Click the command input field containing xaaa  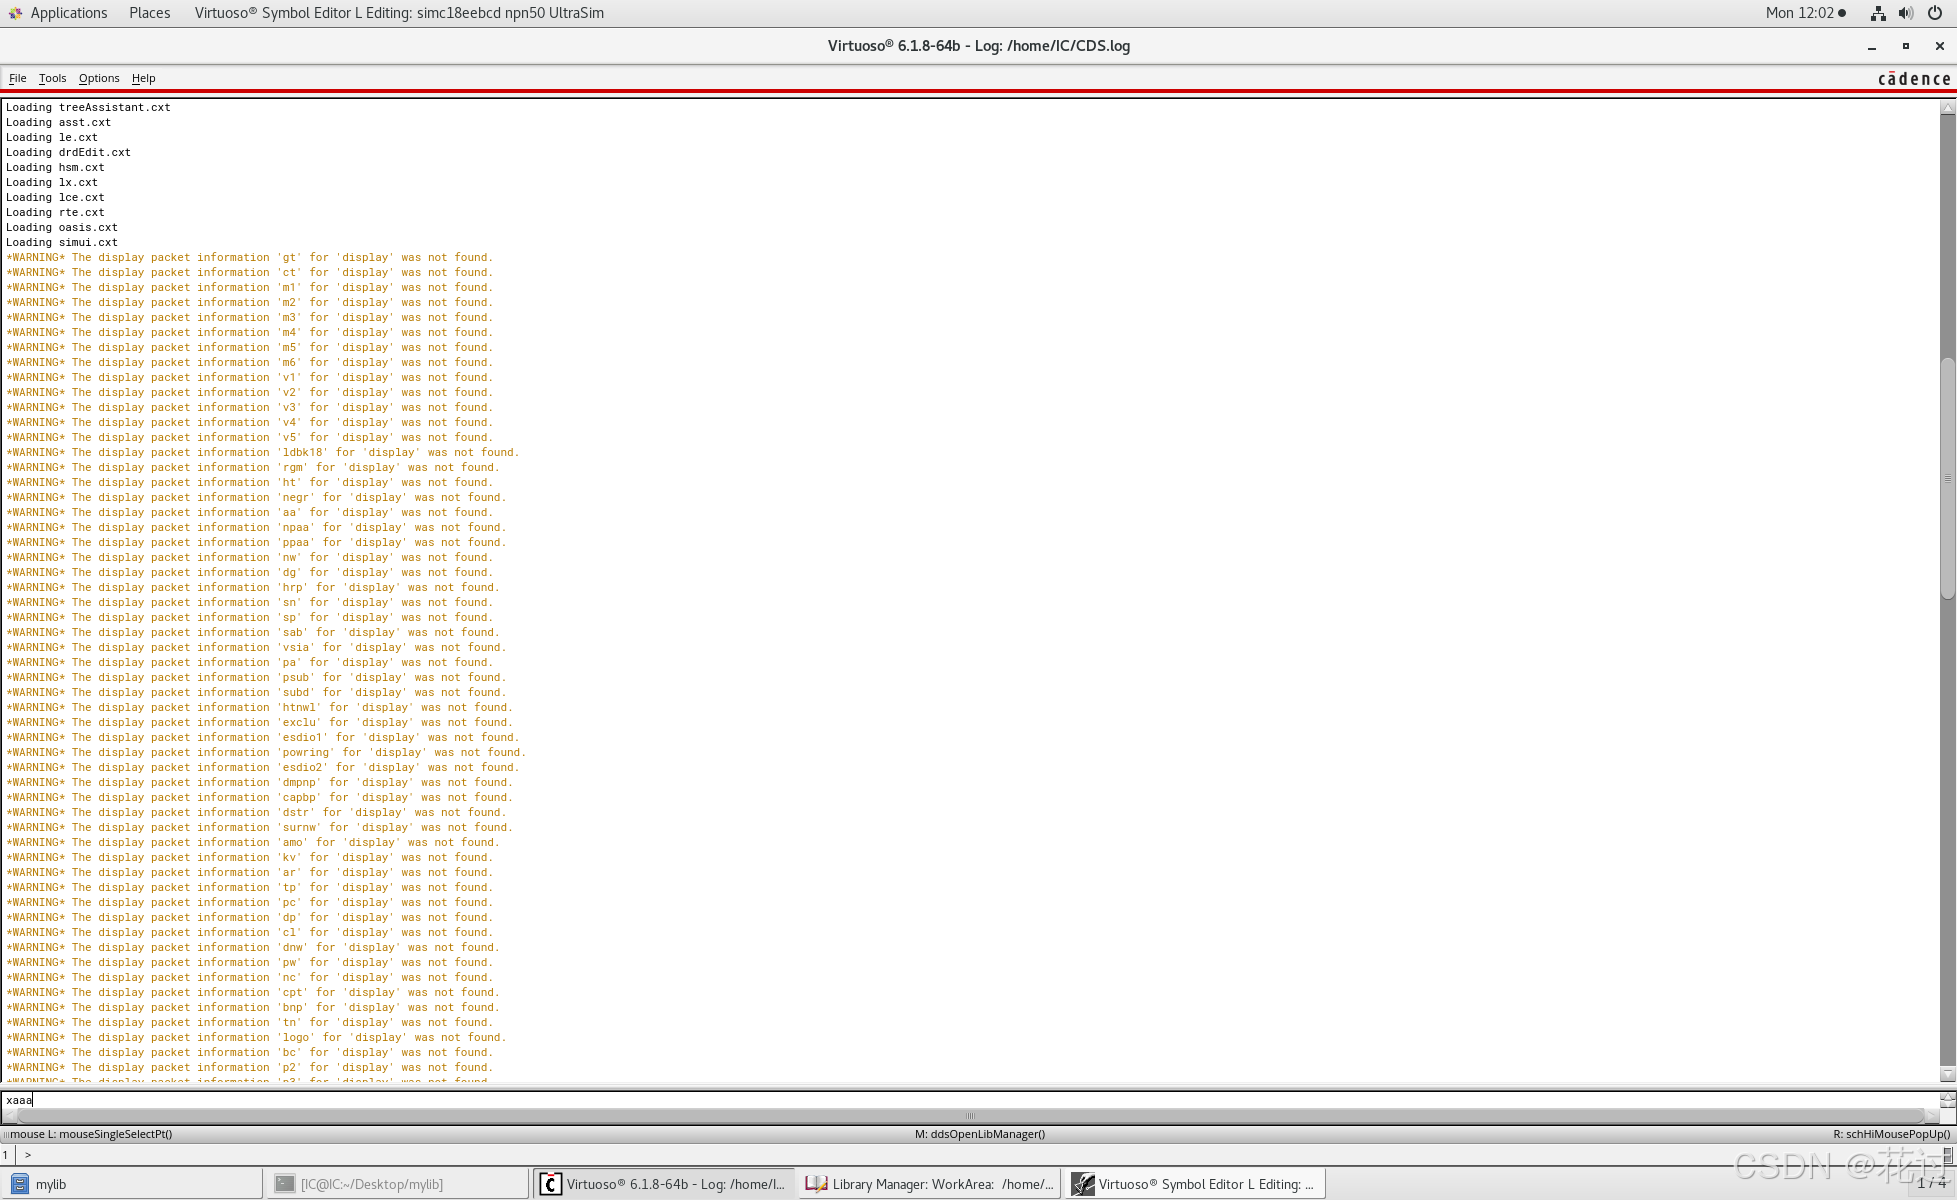pyautogui.click(x=960, y=1100)
